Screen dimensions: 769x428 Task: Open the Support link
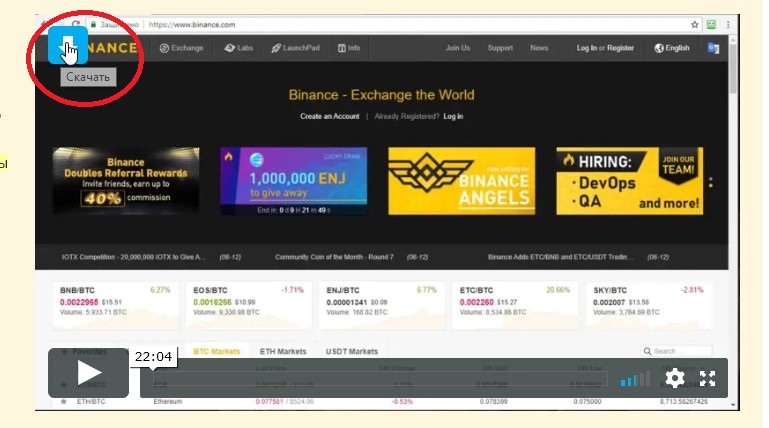tap(500, 48)
